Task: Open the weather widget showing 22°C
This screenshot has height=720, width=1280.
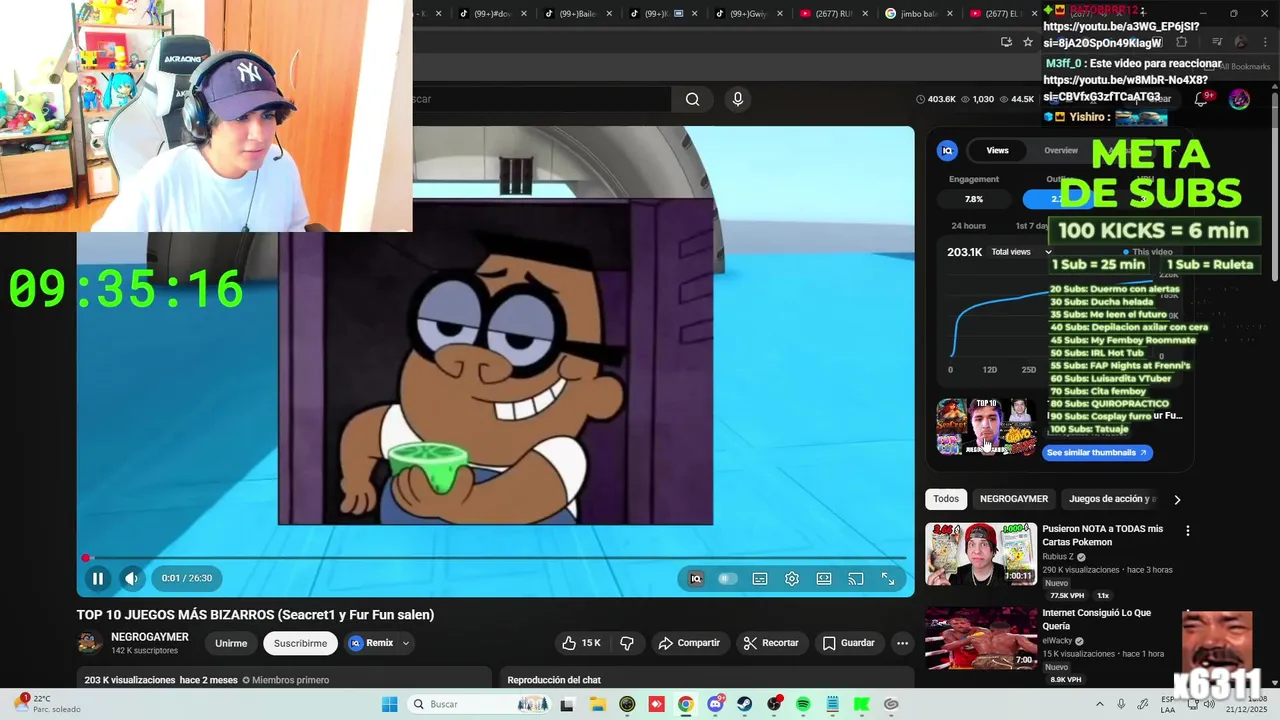Action: coord(47,704)
